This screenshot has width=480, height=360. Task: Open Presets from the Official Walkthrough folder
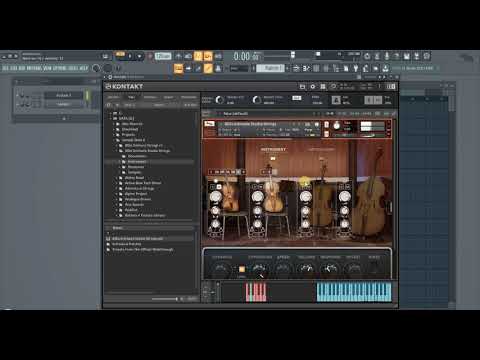(x=143, y=250)
